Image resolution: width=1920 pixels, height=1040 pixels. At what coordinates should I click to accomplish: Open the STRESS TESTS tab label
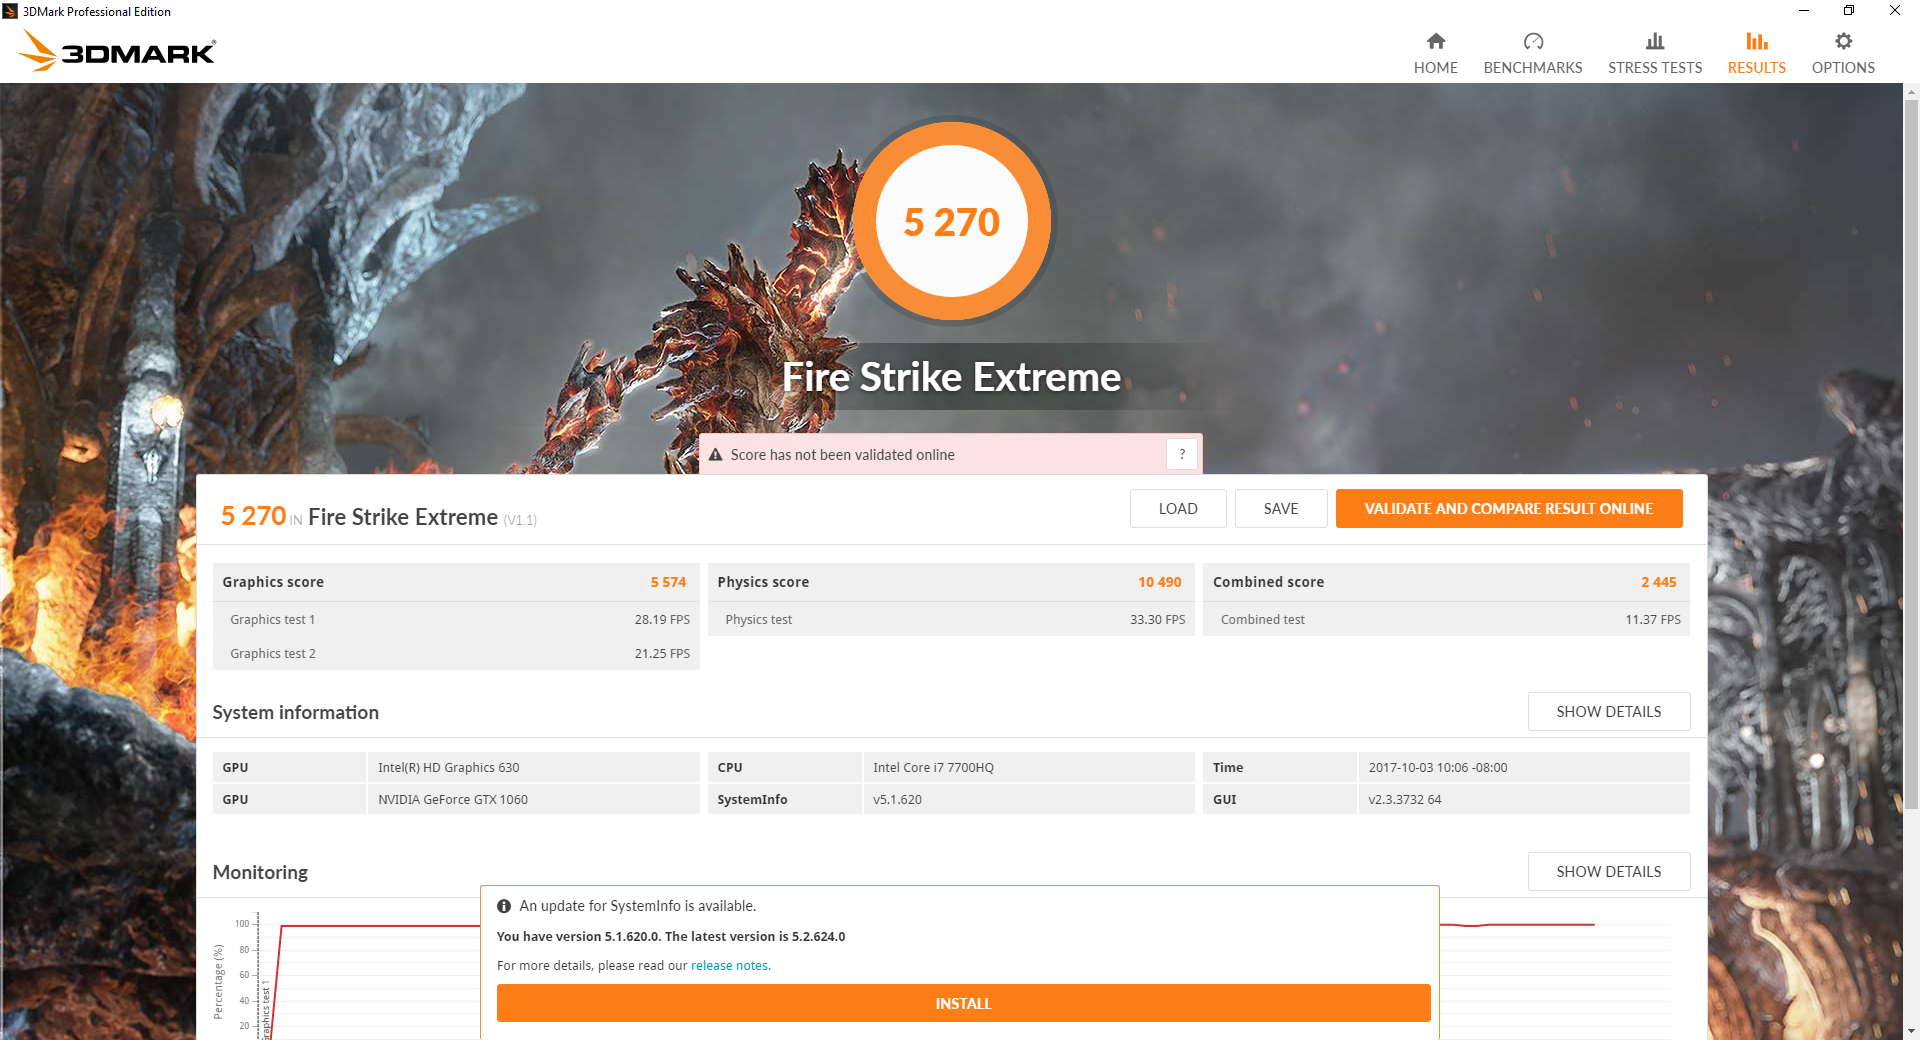(1655, 67)
